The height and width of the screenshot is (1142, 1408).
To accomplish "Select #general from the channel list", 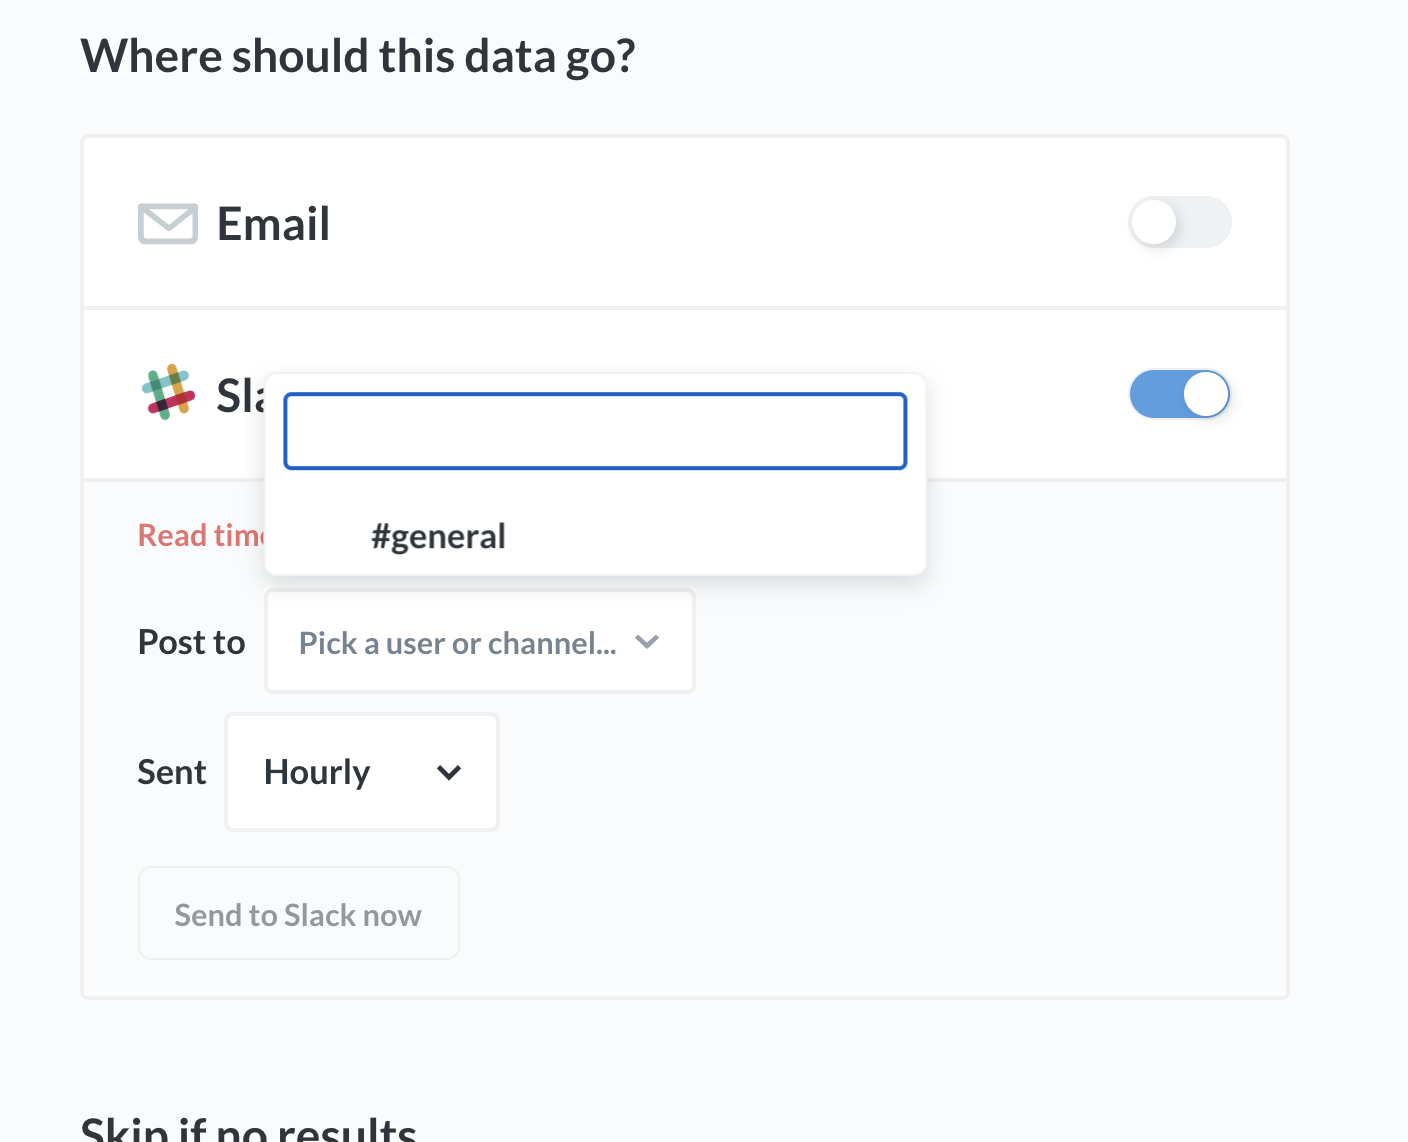I will [440, 536].
